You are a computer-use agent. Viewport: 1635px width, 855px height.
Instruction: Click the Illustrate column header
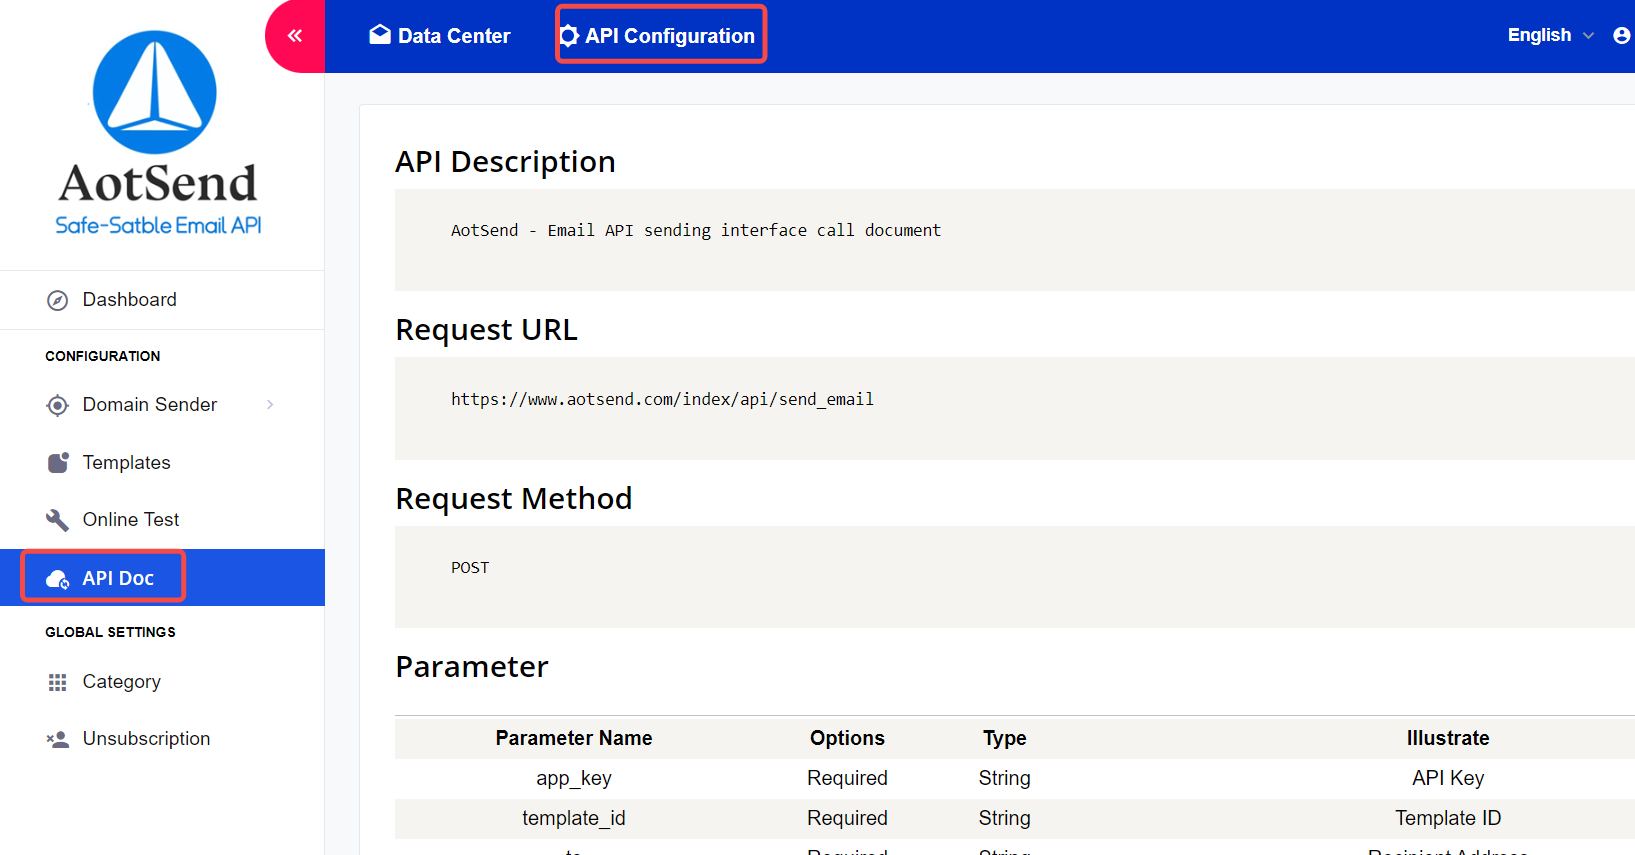click(1448, 738)
